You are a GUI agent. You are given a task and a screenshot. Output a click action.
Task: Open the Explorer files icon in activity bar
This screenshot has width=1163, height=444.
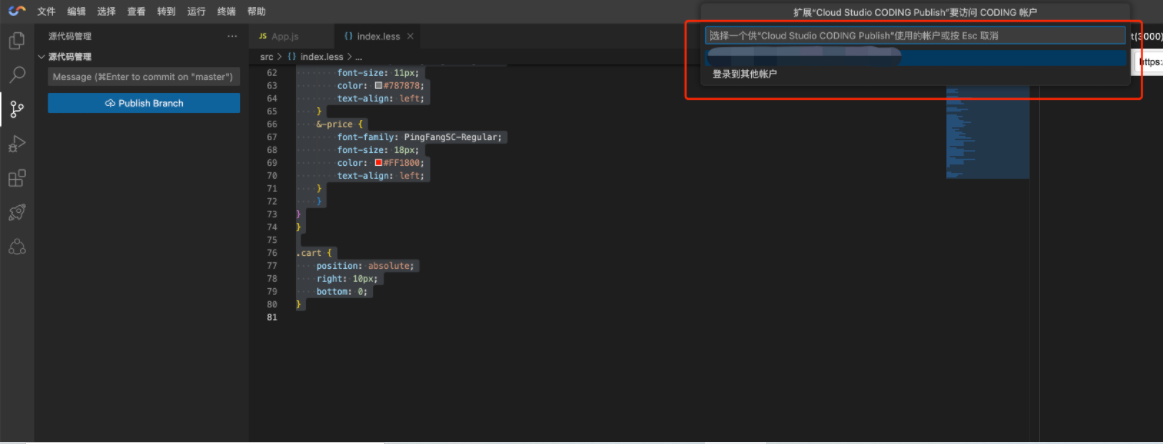click(17, 41)
